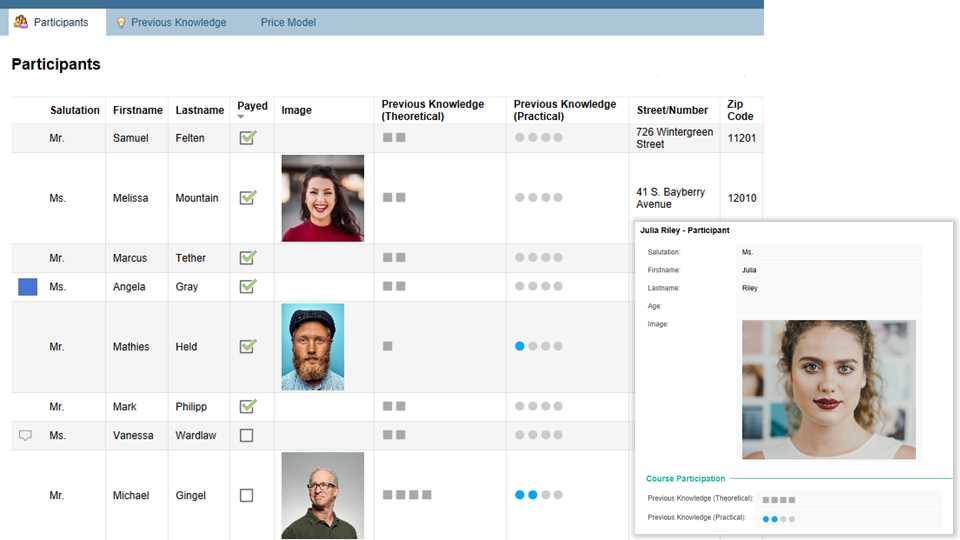
Task: Click the Lastname cell showing Tether
Action: (x=190, y=258)
